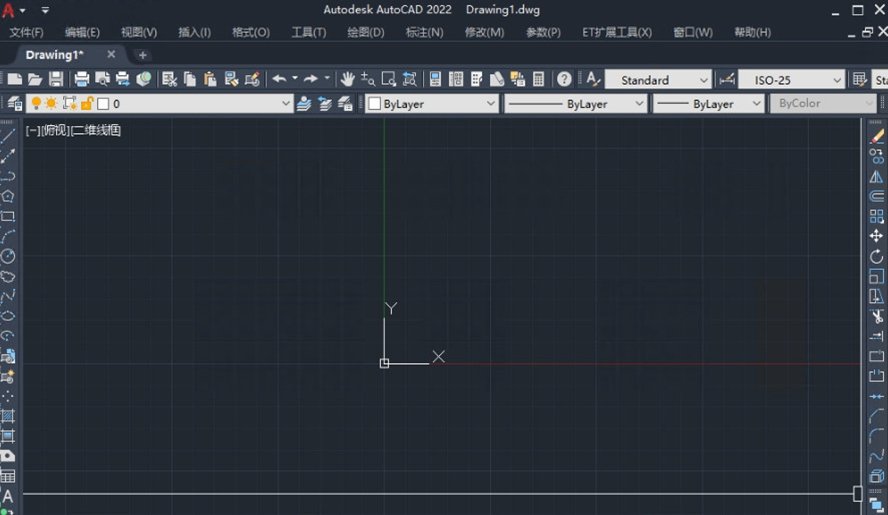
Task: Open the Properties palette icon
Action: (435, 79)
